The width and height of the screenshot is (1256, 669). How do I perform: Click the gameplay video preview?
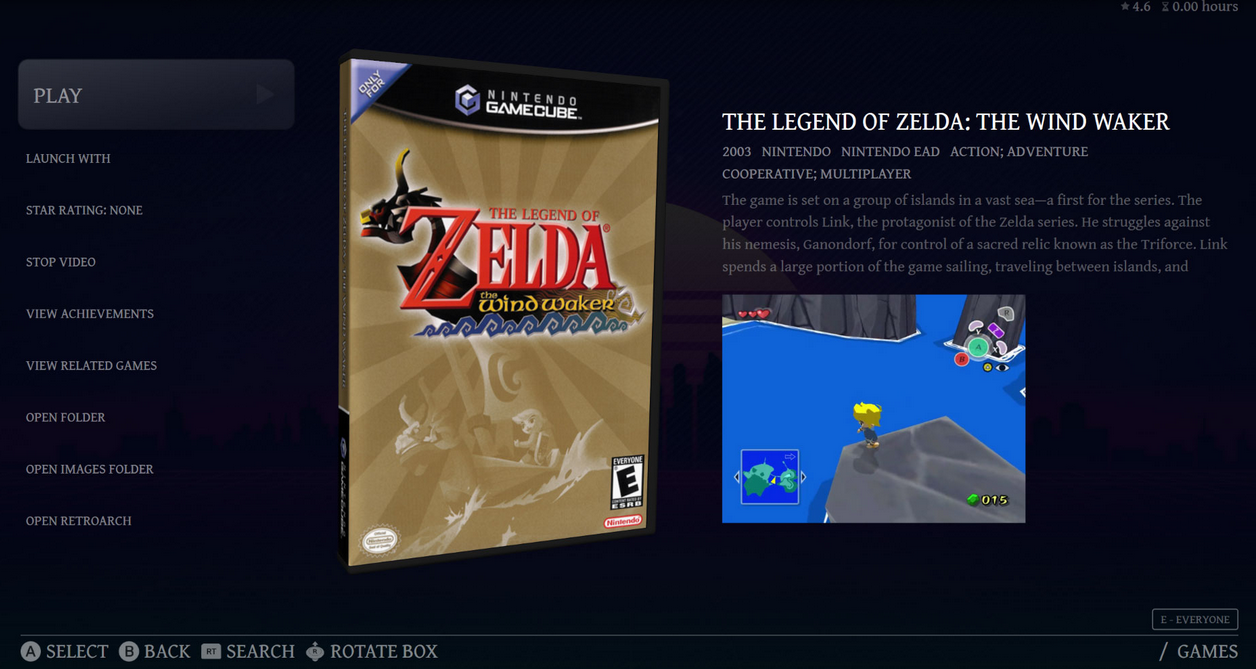pyautogui.click(x=874, y=408)
